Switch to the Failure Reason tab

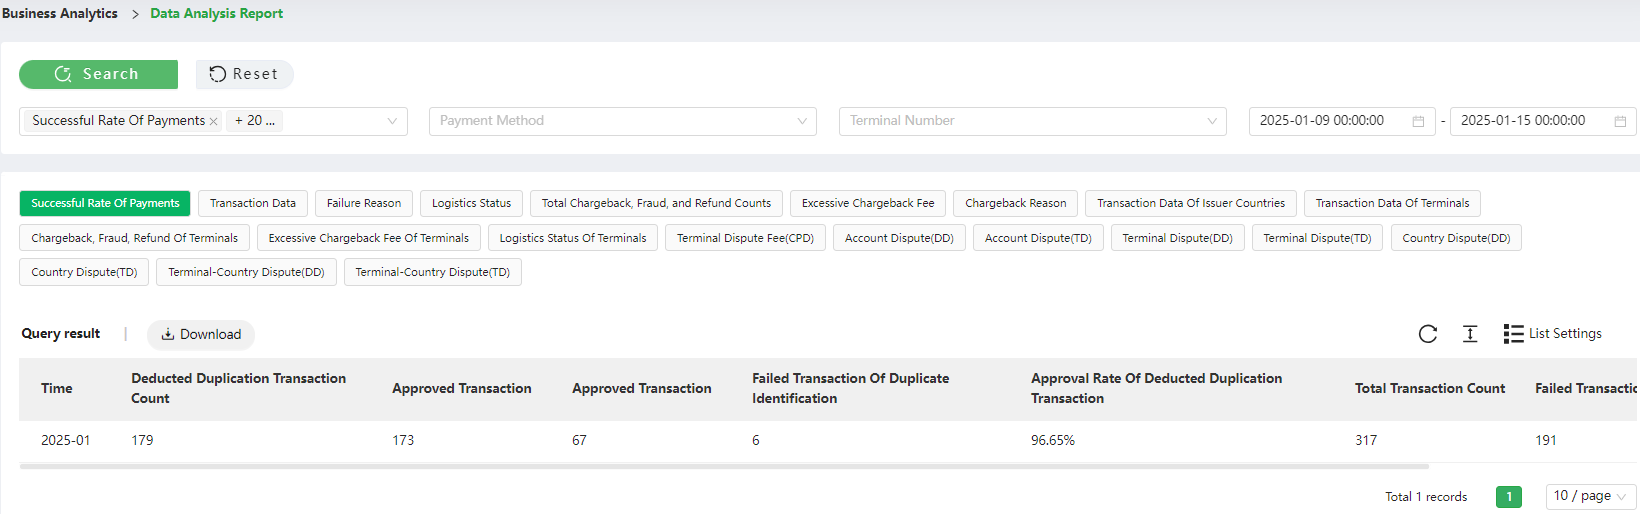pos(364,203)
